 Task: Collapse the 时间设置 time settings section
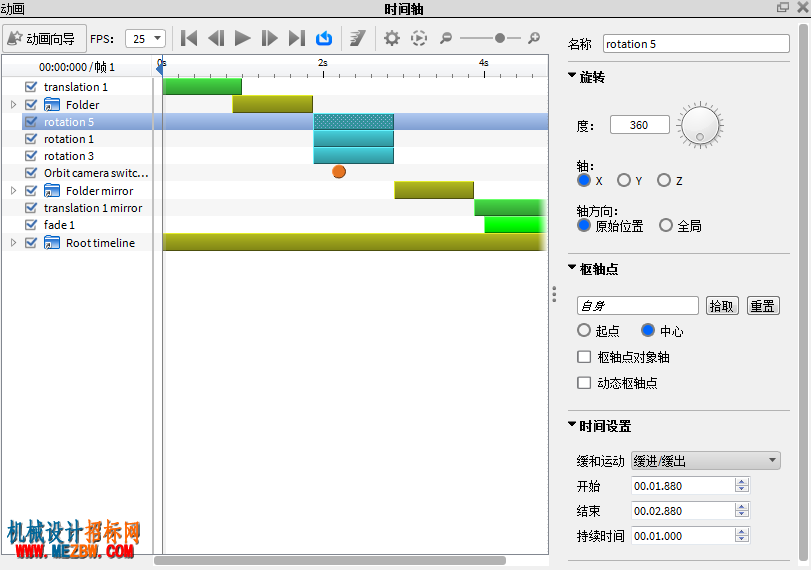coord(572,424)
